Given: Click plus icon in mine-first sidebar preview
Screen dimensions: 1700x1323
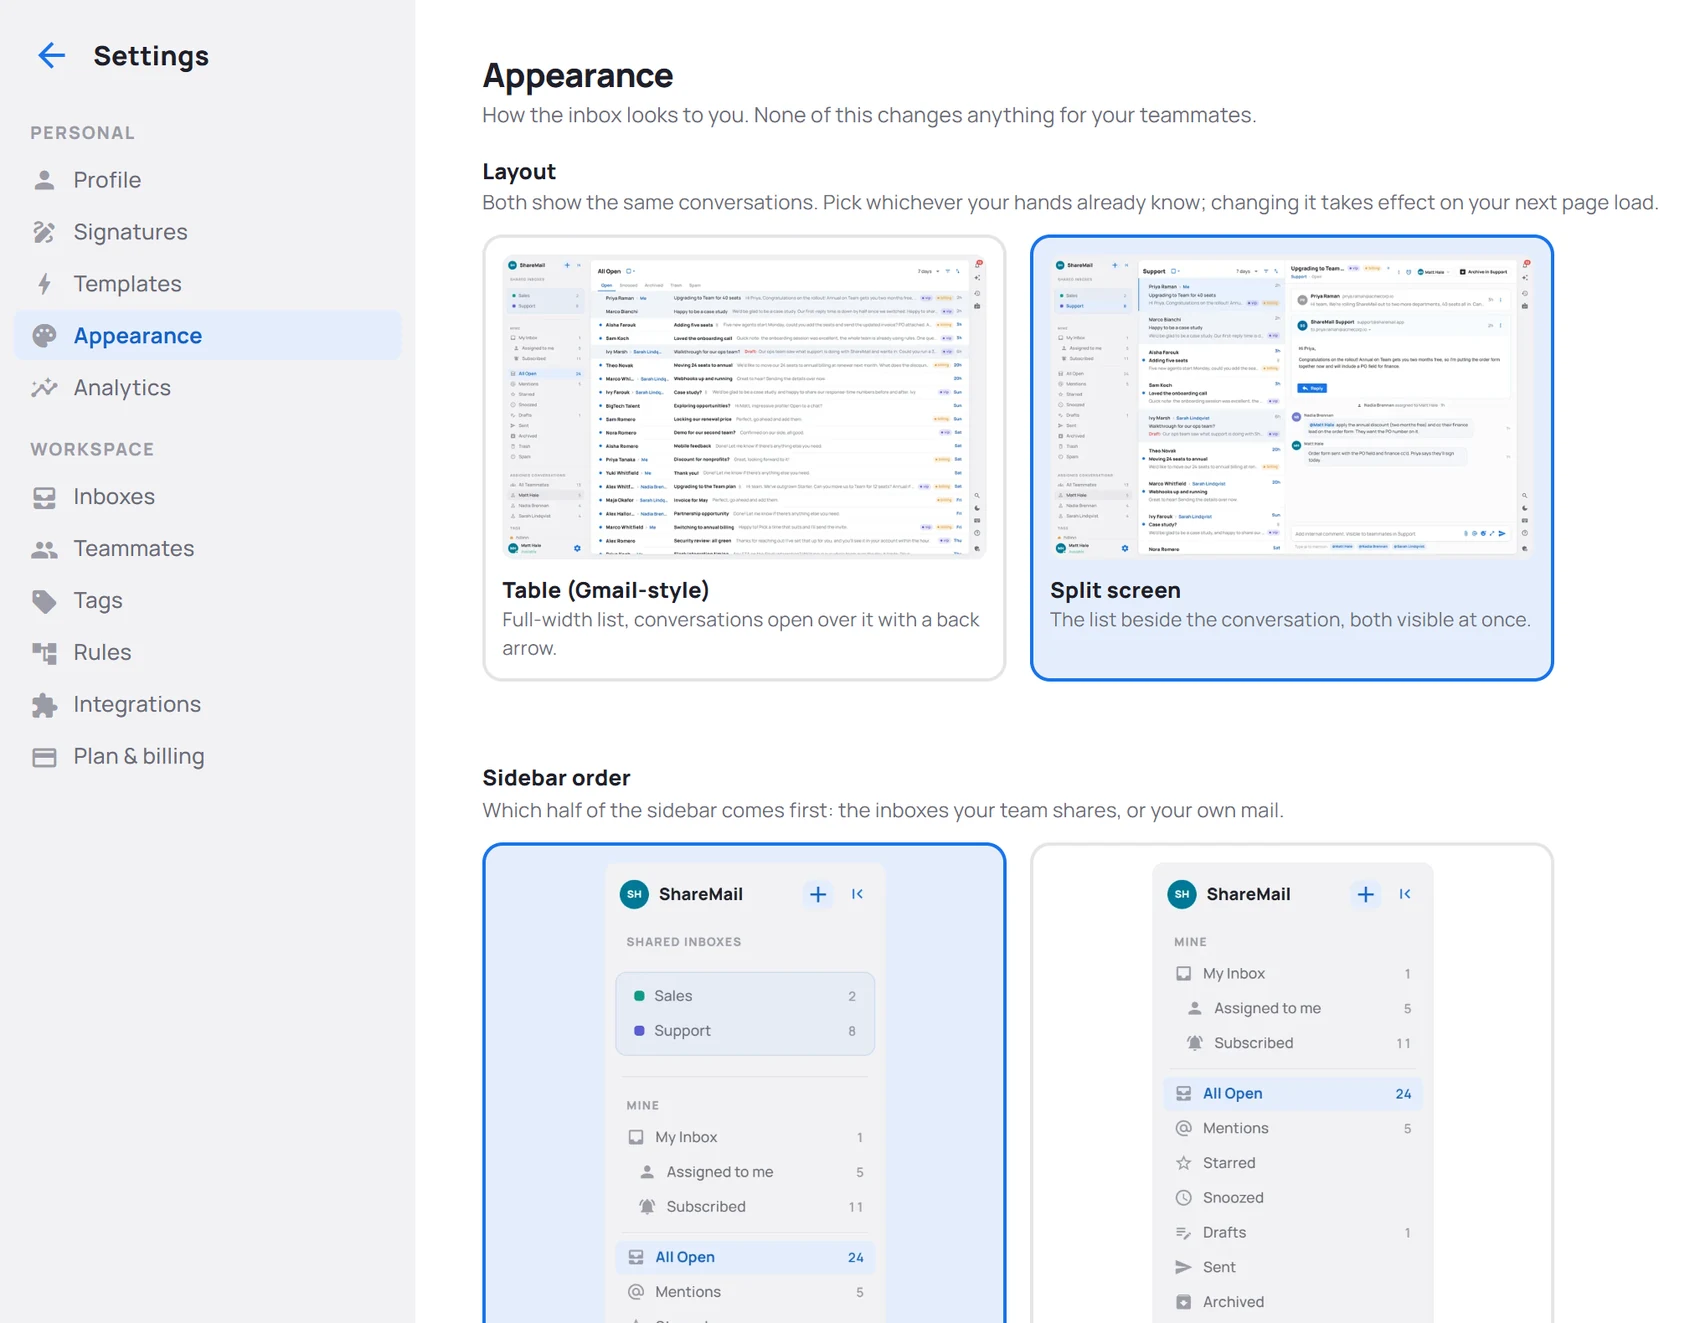Looking at the screenshot, I should [x=1366, y=894].
